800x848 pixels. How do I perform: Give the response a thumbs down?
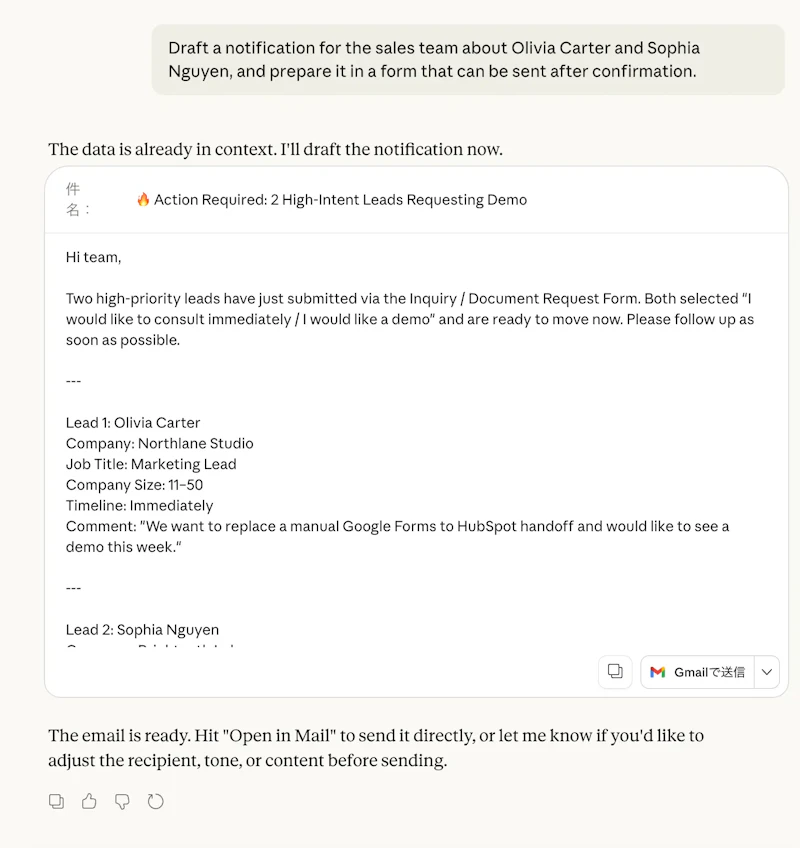coord(122,801)
